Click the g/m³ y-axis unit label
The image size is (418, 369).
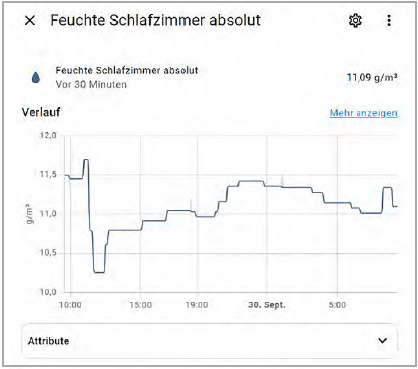[30, 214]
